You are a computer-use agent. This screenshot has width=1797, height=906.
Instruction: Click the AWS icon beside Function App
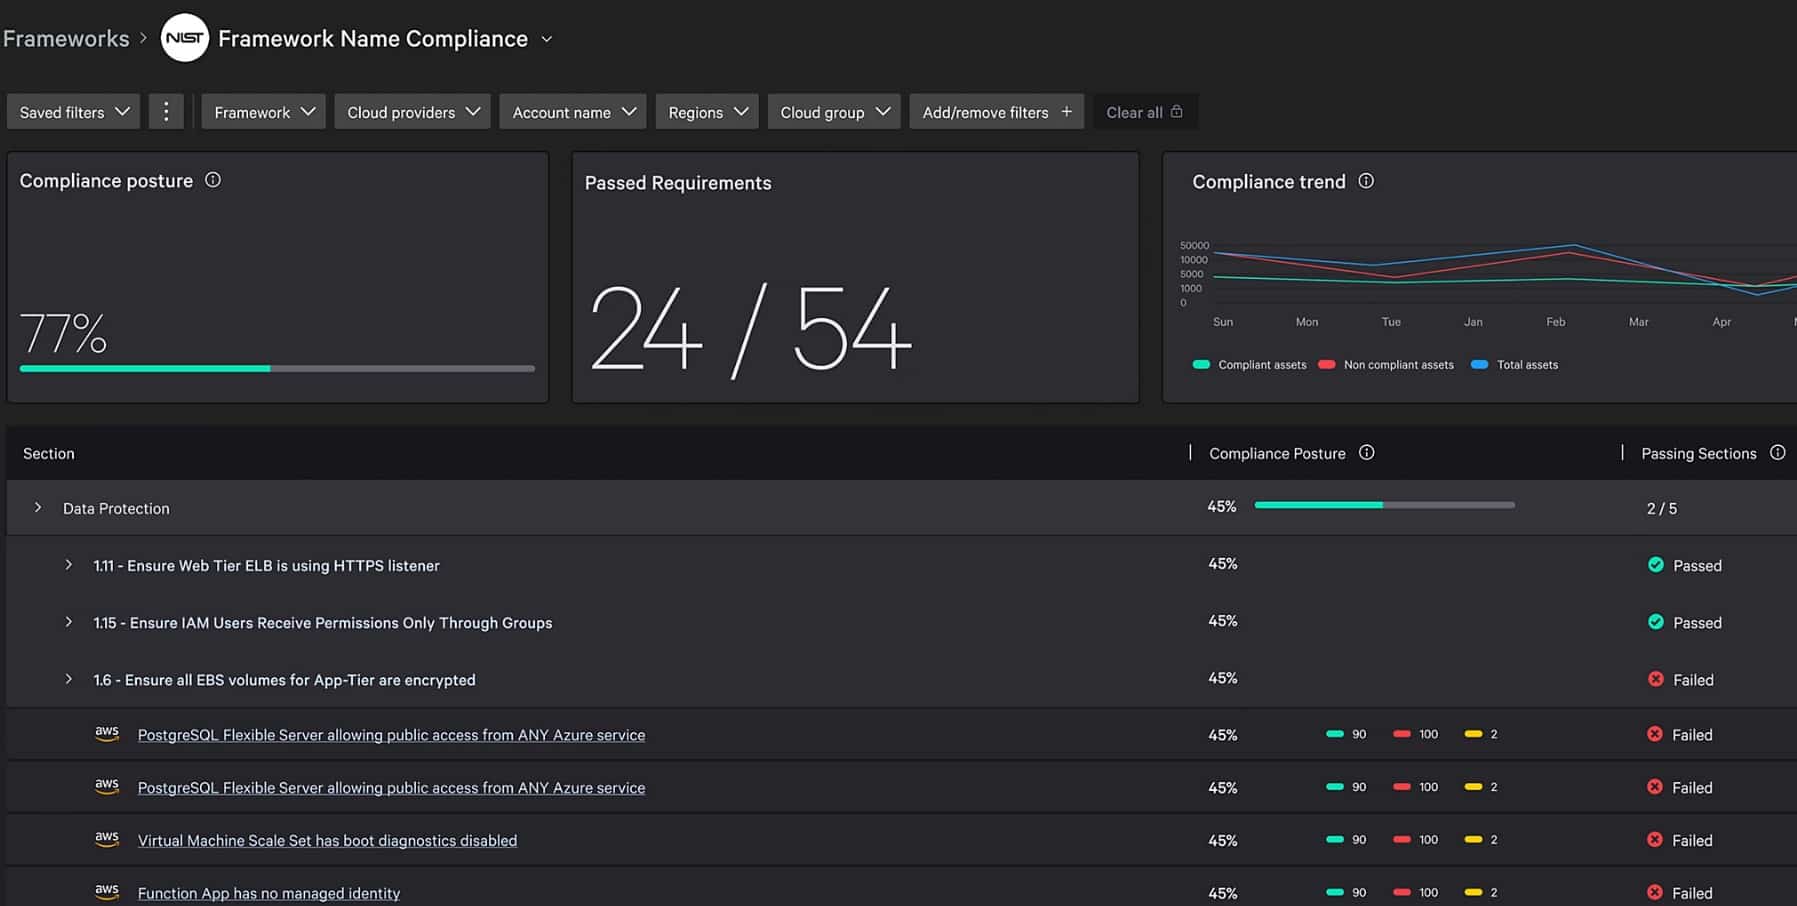[107, 891]
